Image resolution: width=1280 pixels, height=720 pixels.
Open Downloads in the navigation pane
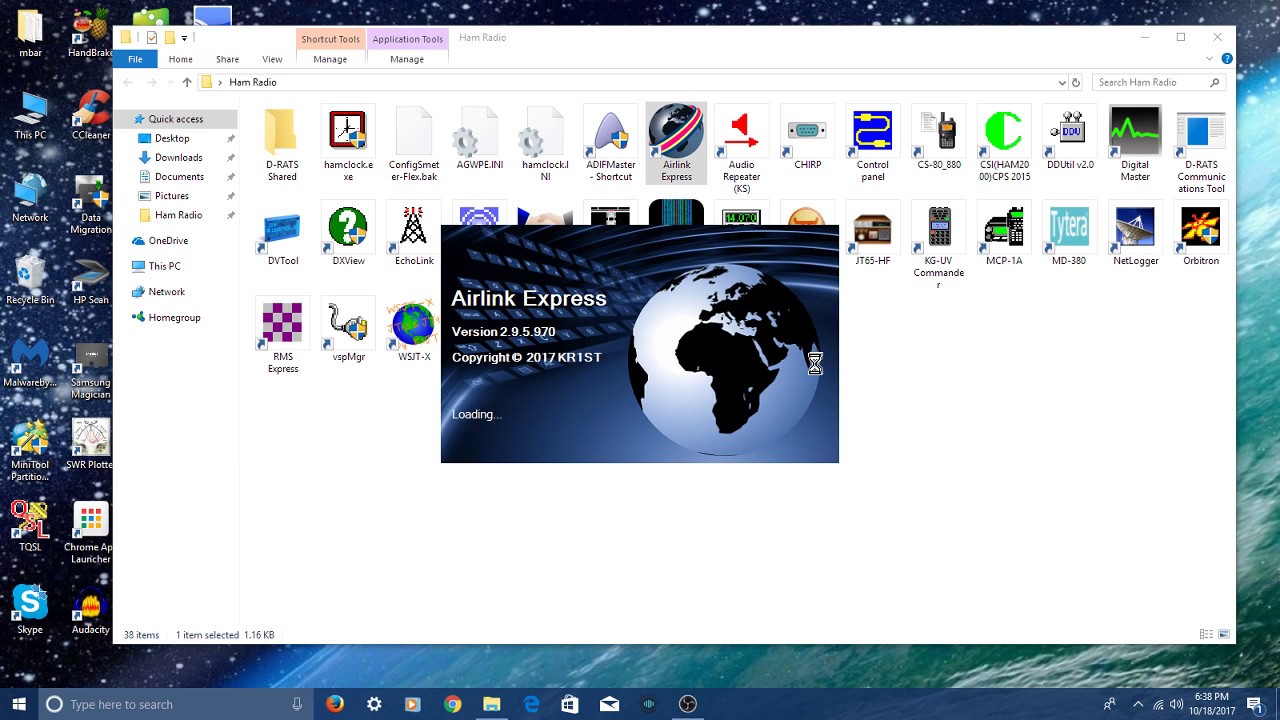(x=178, y=157)
